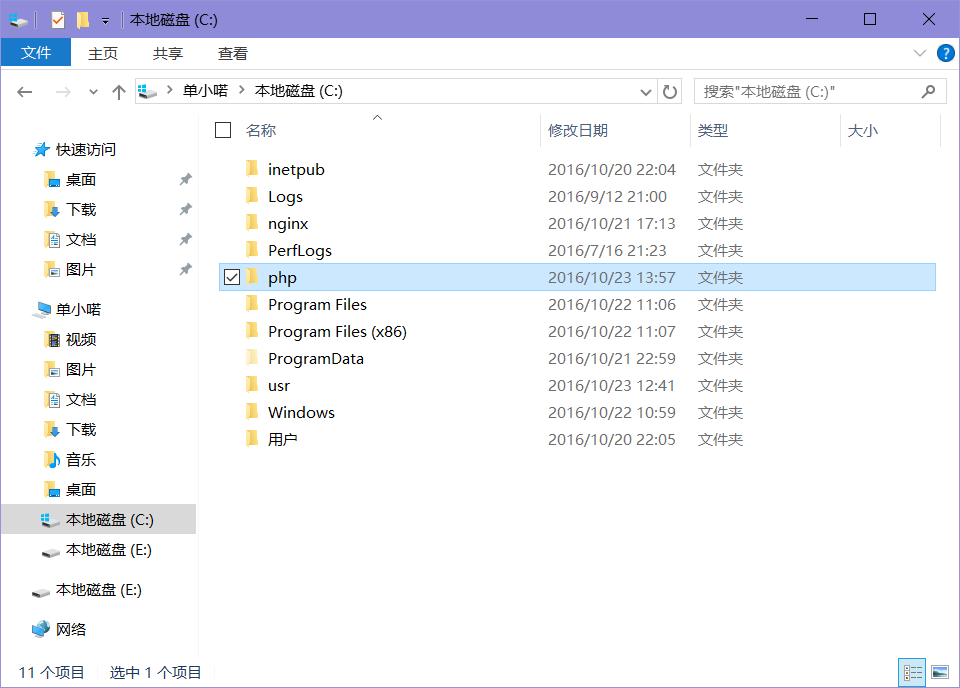Open 网络 in the navigation pane

[70, 629]
